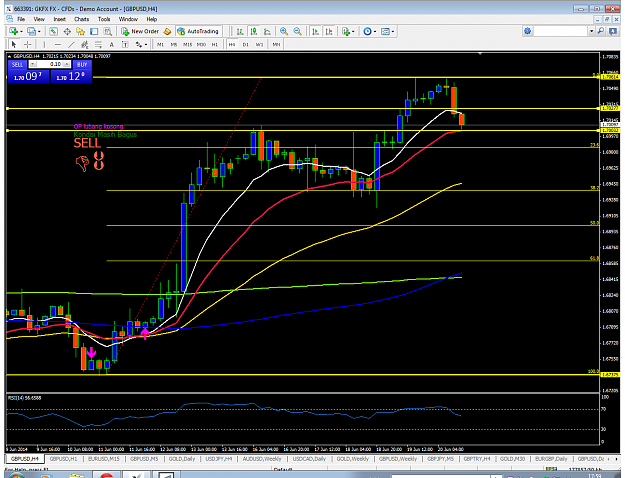625x478 pixels.
Task: Click the one-click SELL button
Action: click(x=17, y=64)
